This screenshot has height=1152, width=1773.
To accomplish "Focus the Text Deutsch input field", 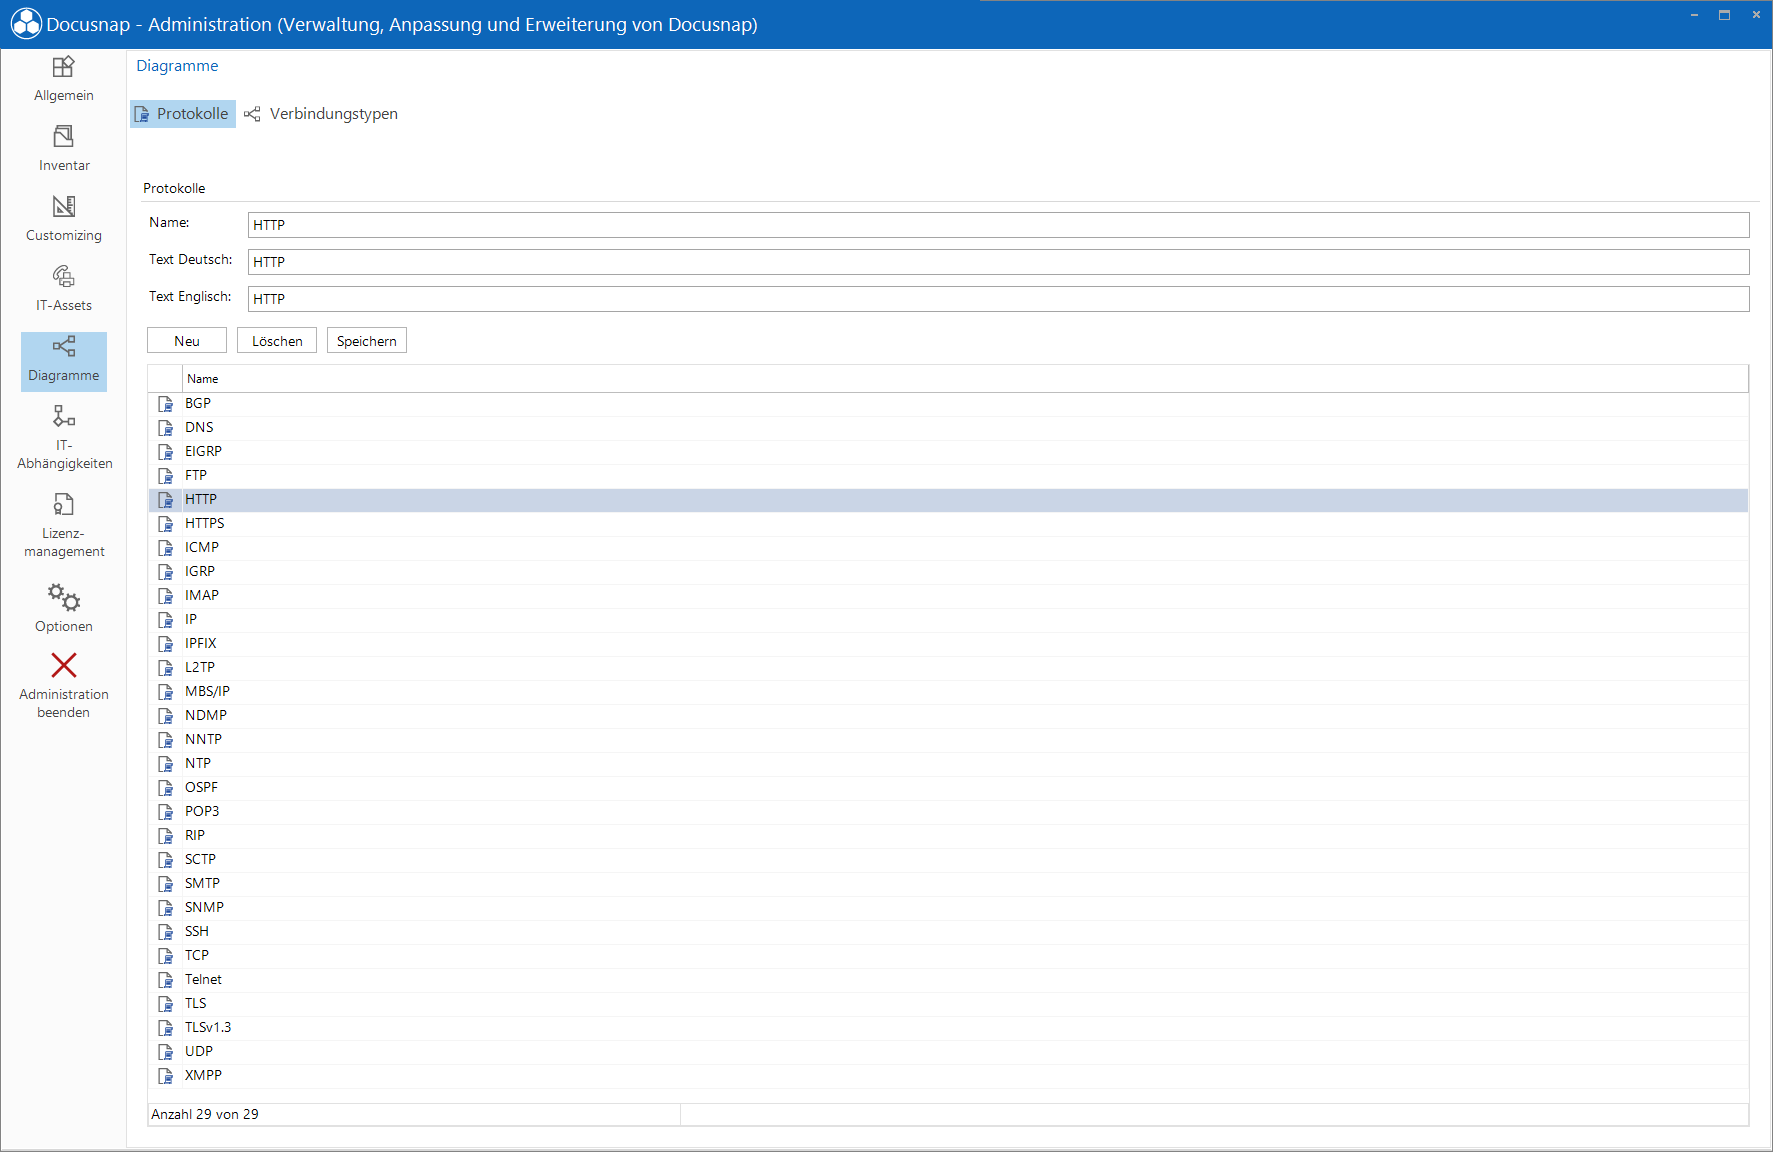I will click(x=998, y=262).
